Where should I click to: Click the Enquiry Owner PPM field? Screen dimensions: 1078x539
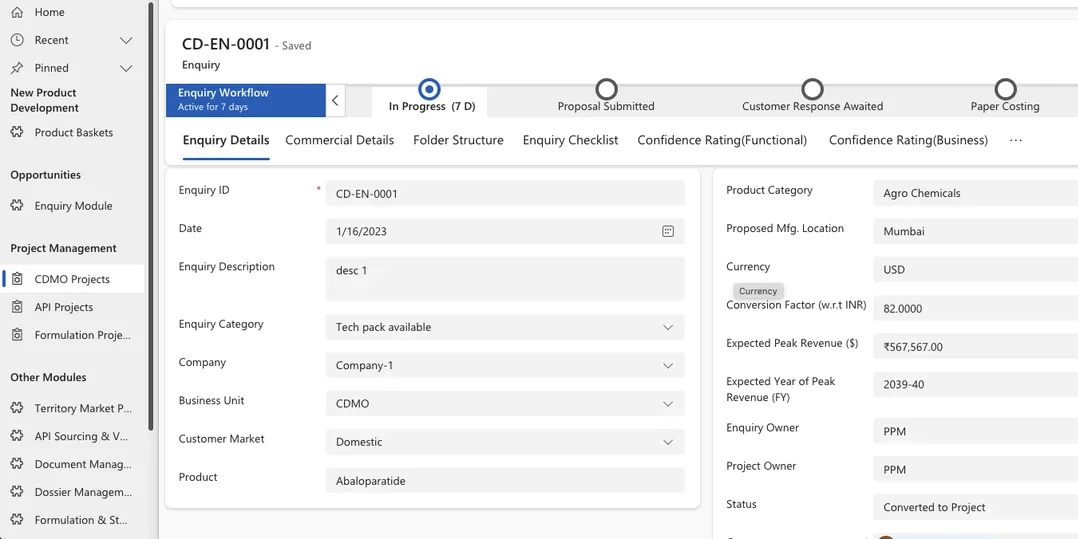[x=976, y=431]
